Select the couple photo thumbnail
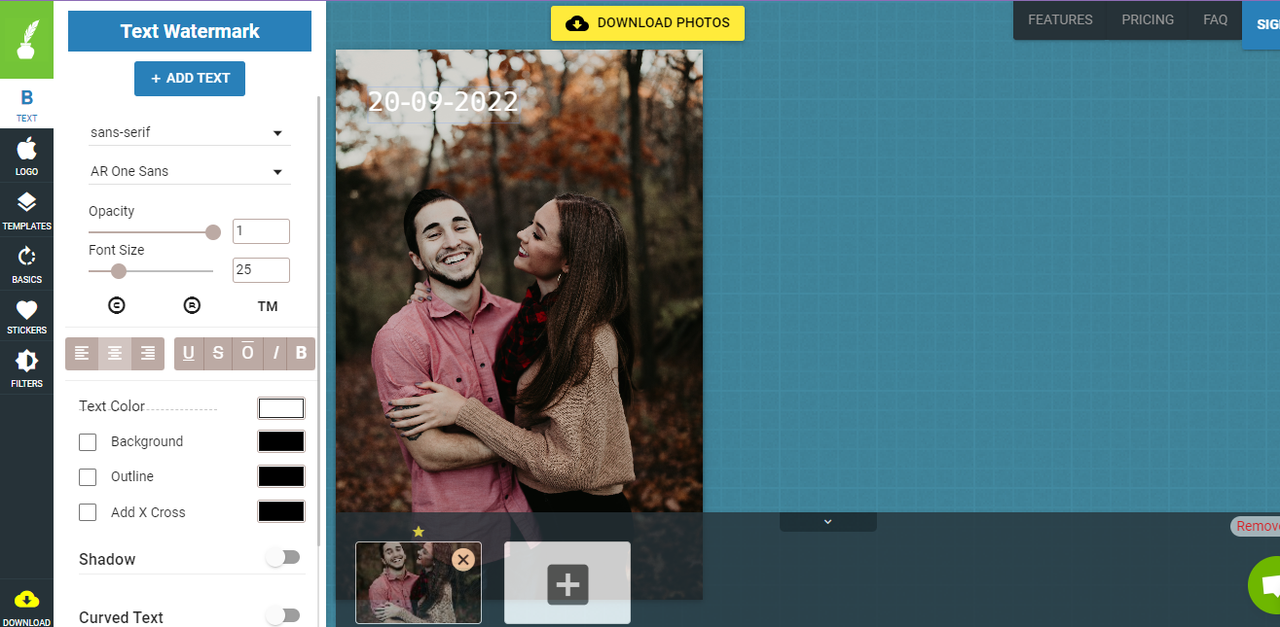The height and width of the screenshot is (627, 1280). coord(418,583)
